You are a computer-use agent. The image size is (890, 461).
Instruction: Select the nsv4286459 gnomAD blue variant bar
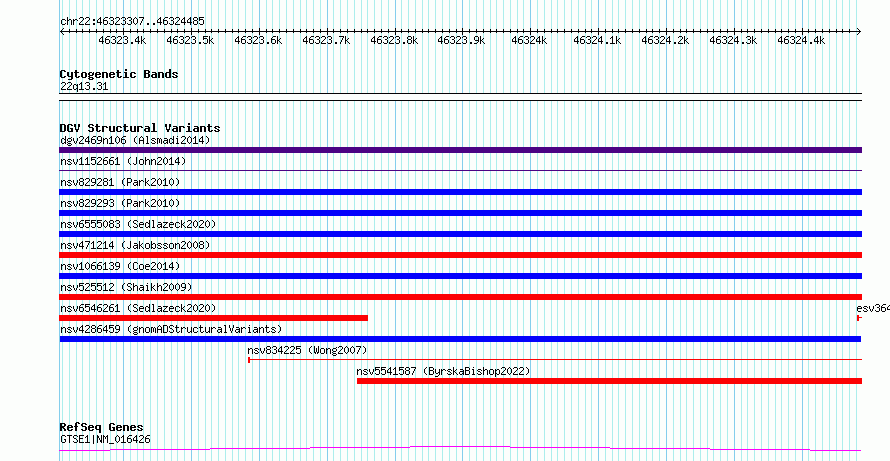click(x=460, y=339)
